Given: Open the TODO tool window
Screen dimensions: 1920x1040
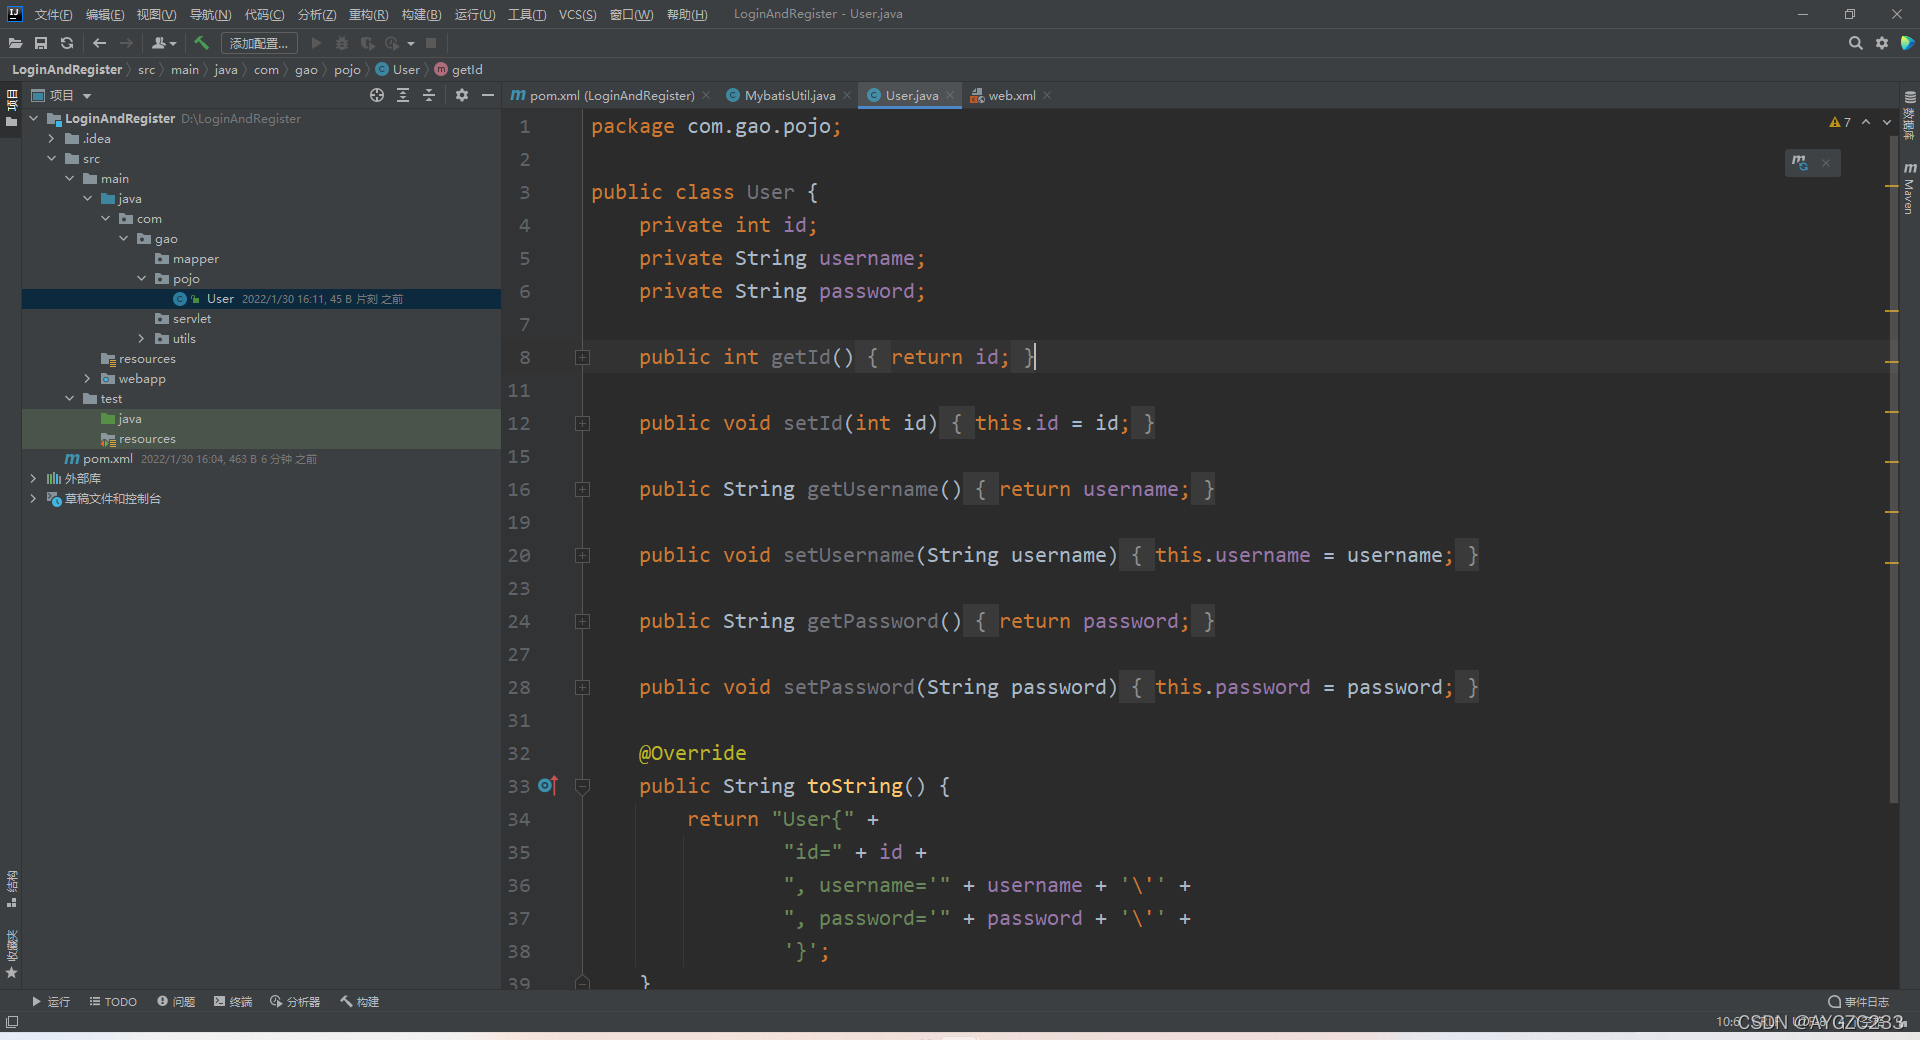Looking at the screenshot, I should [x=113, y=1001].
